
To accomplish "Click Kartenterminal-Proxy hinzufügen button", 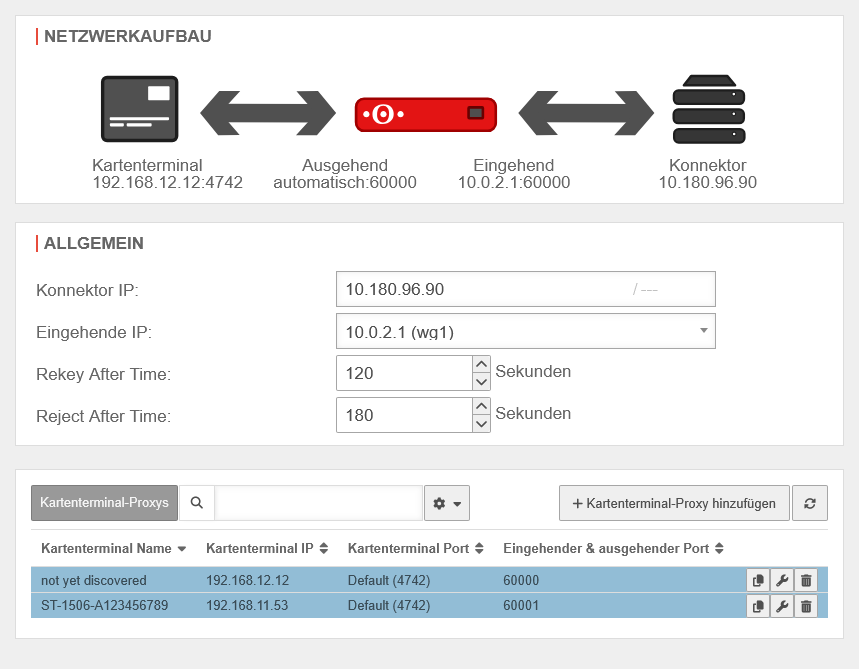I will point(673,504).
